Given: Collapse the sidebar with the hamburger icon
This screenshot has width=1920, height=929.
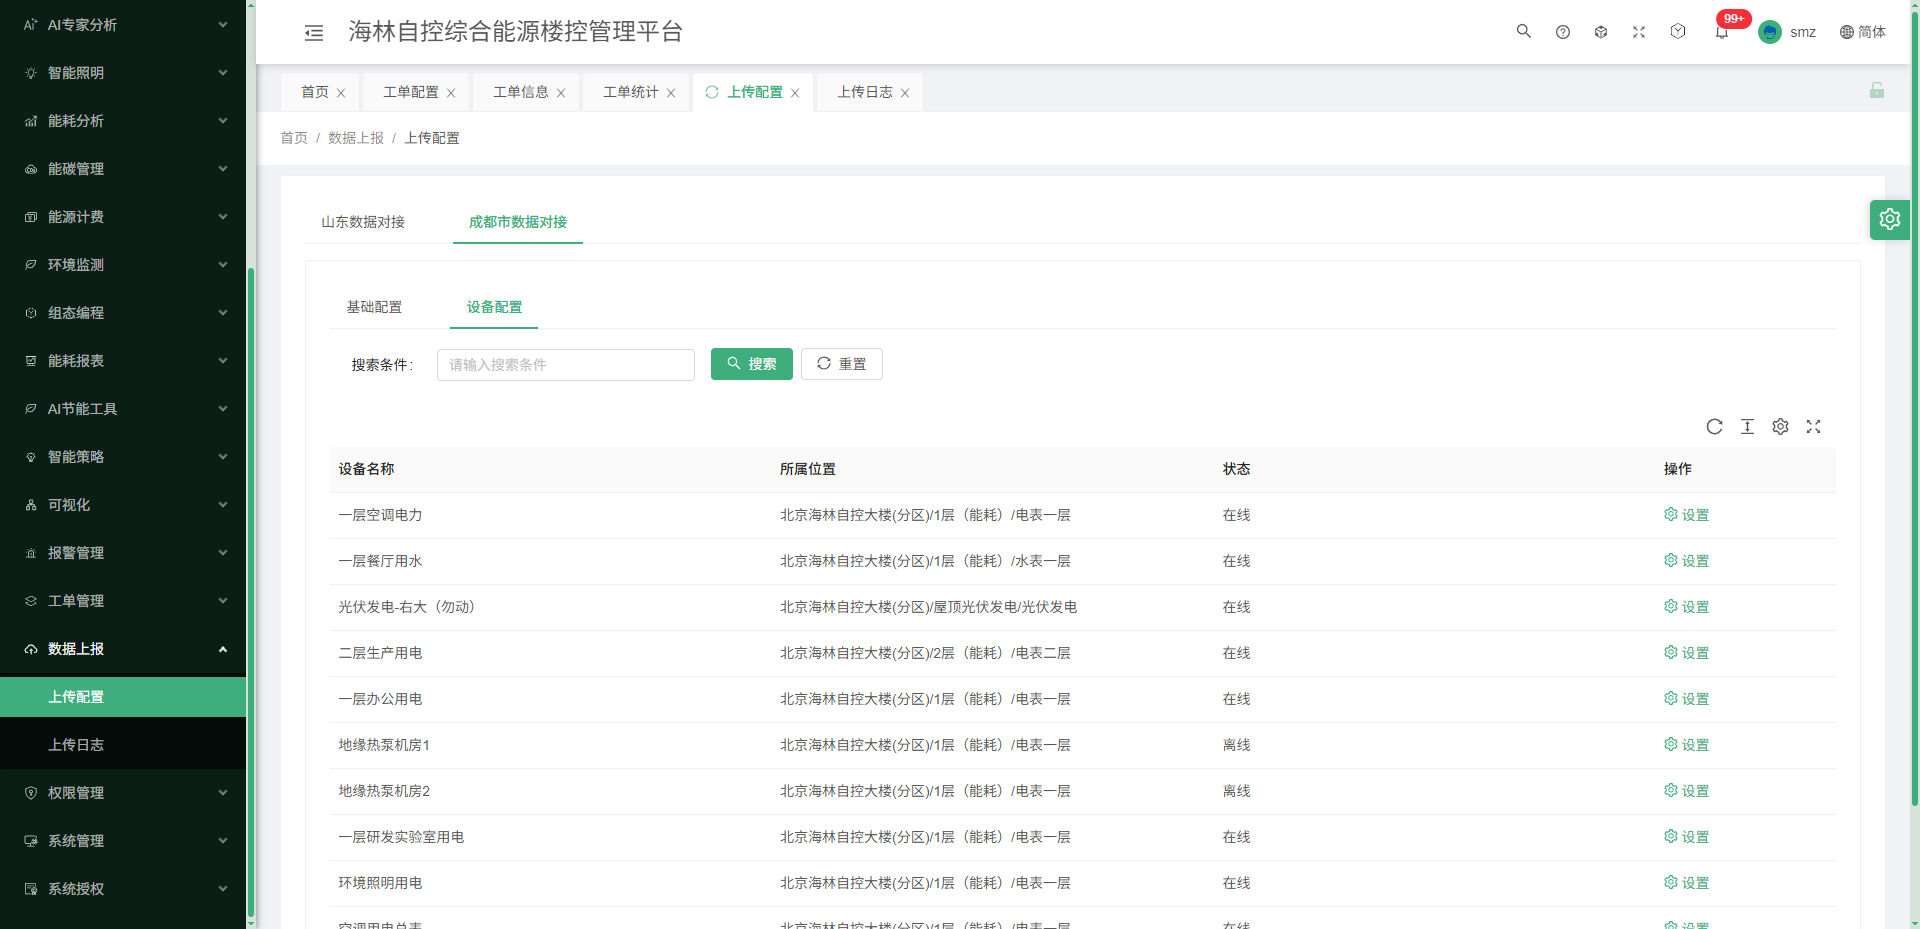Looking at the screenshot, I should [314, 33].
